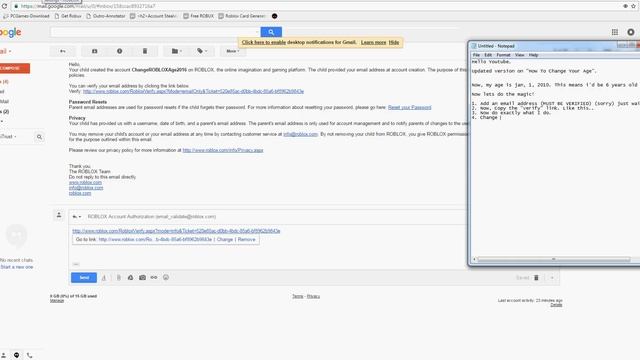This screenshot has width=640, height=360.
Task: Search for people in the chat panel
Action: tap(39, 137)
